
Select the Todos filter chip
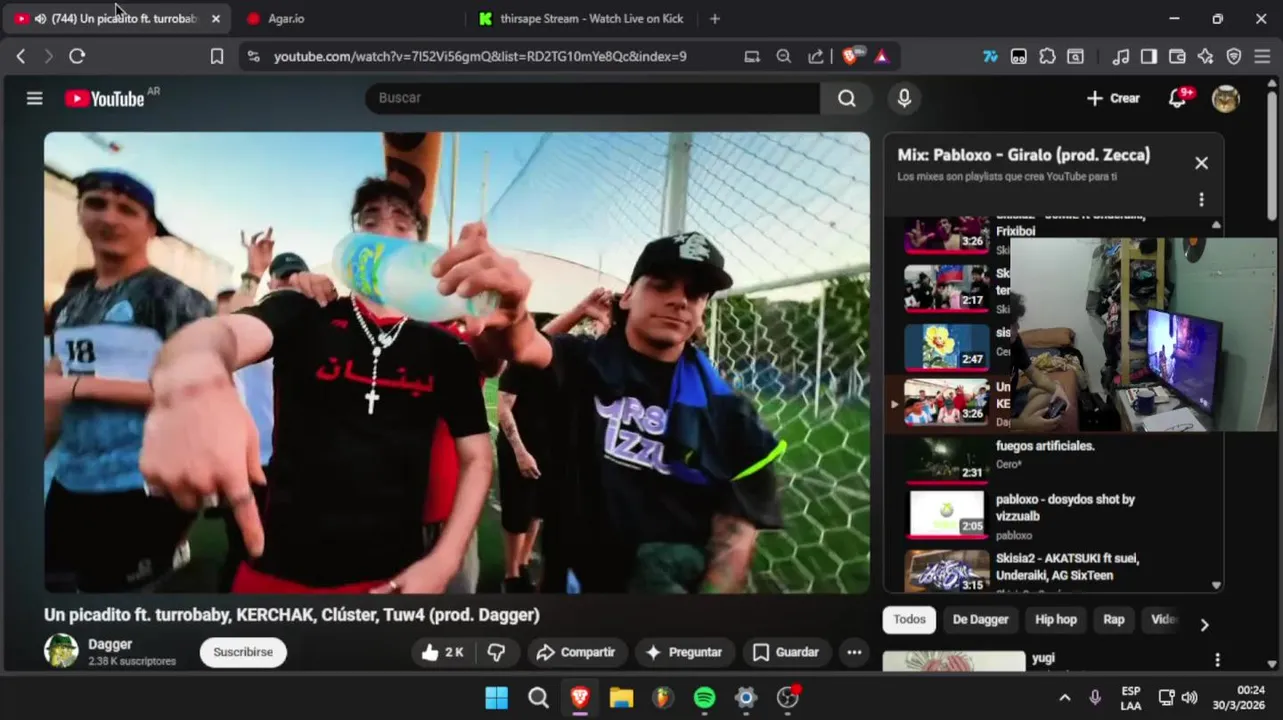point(909,620)
